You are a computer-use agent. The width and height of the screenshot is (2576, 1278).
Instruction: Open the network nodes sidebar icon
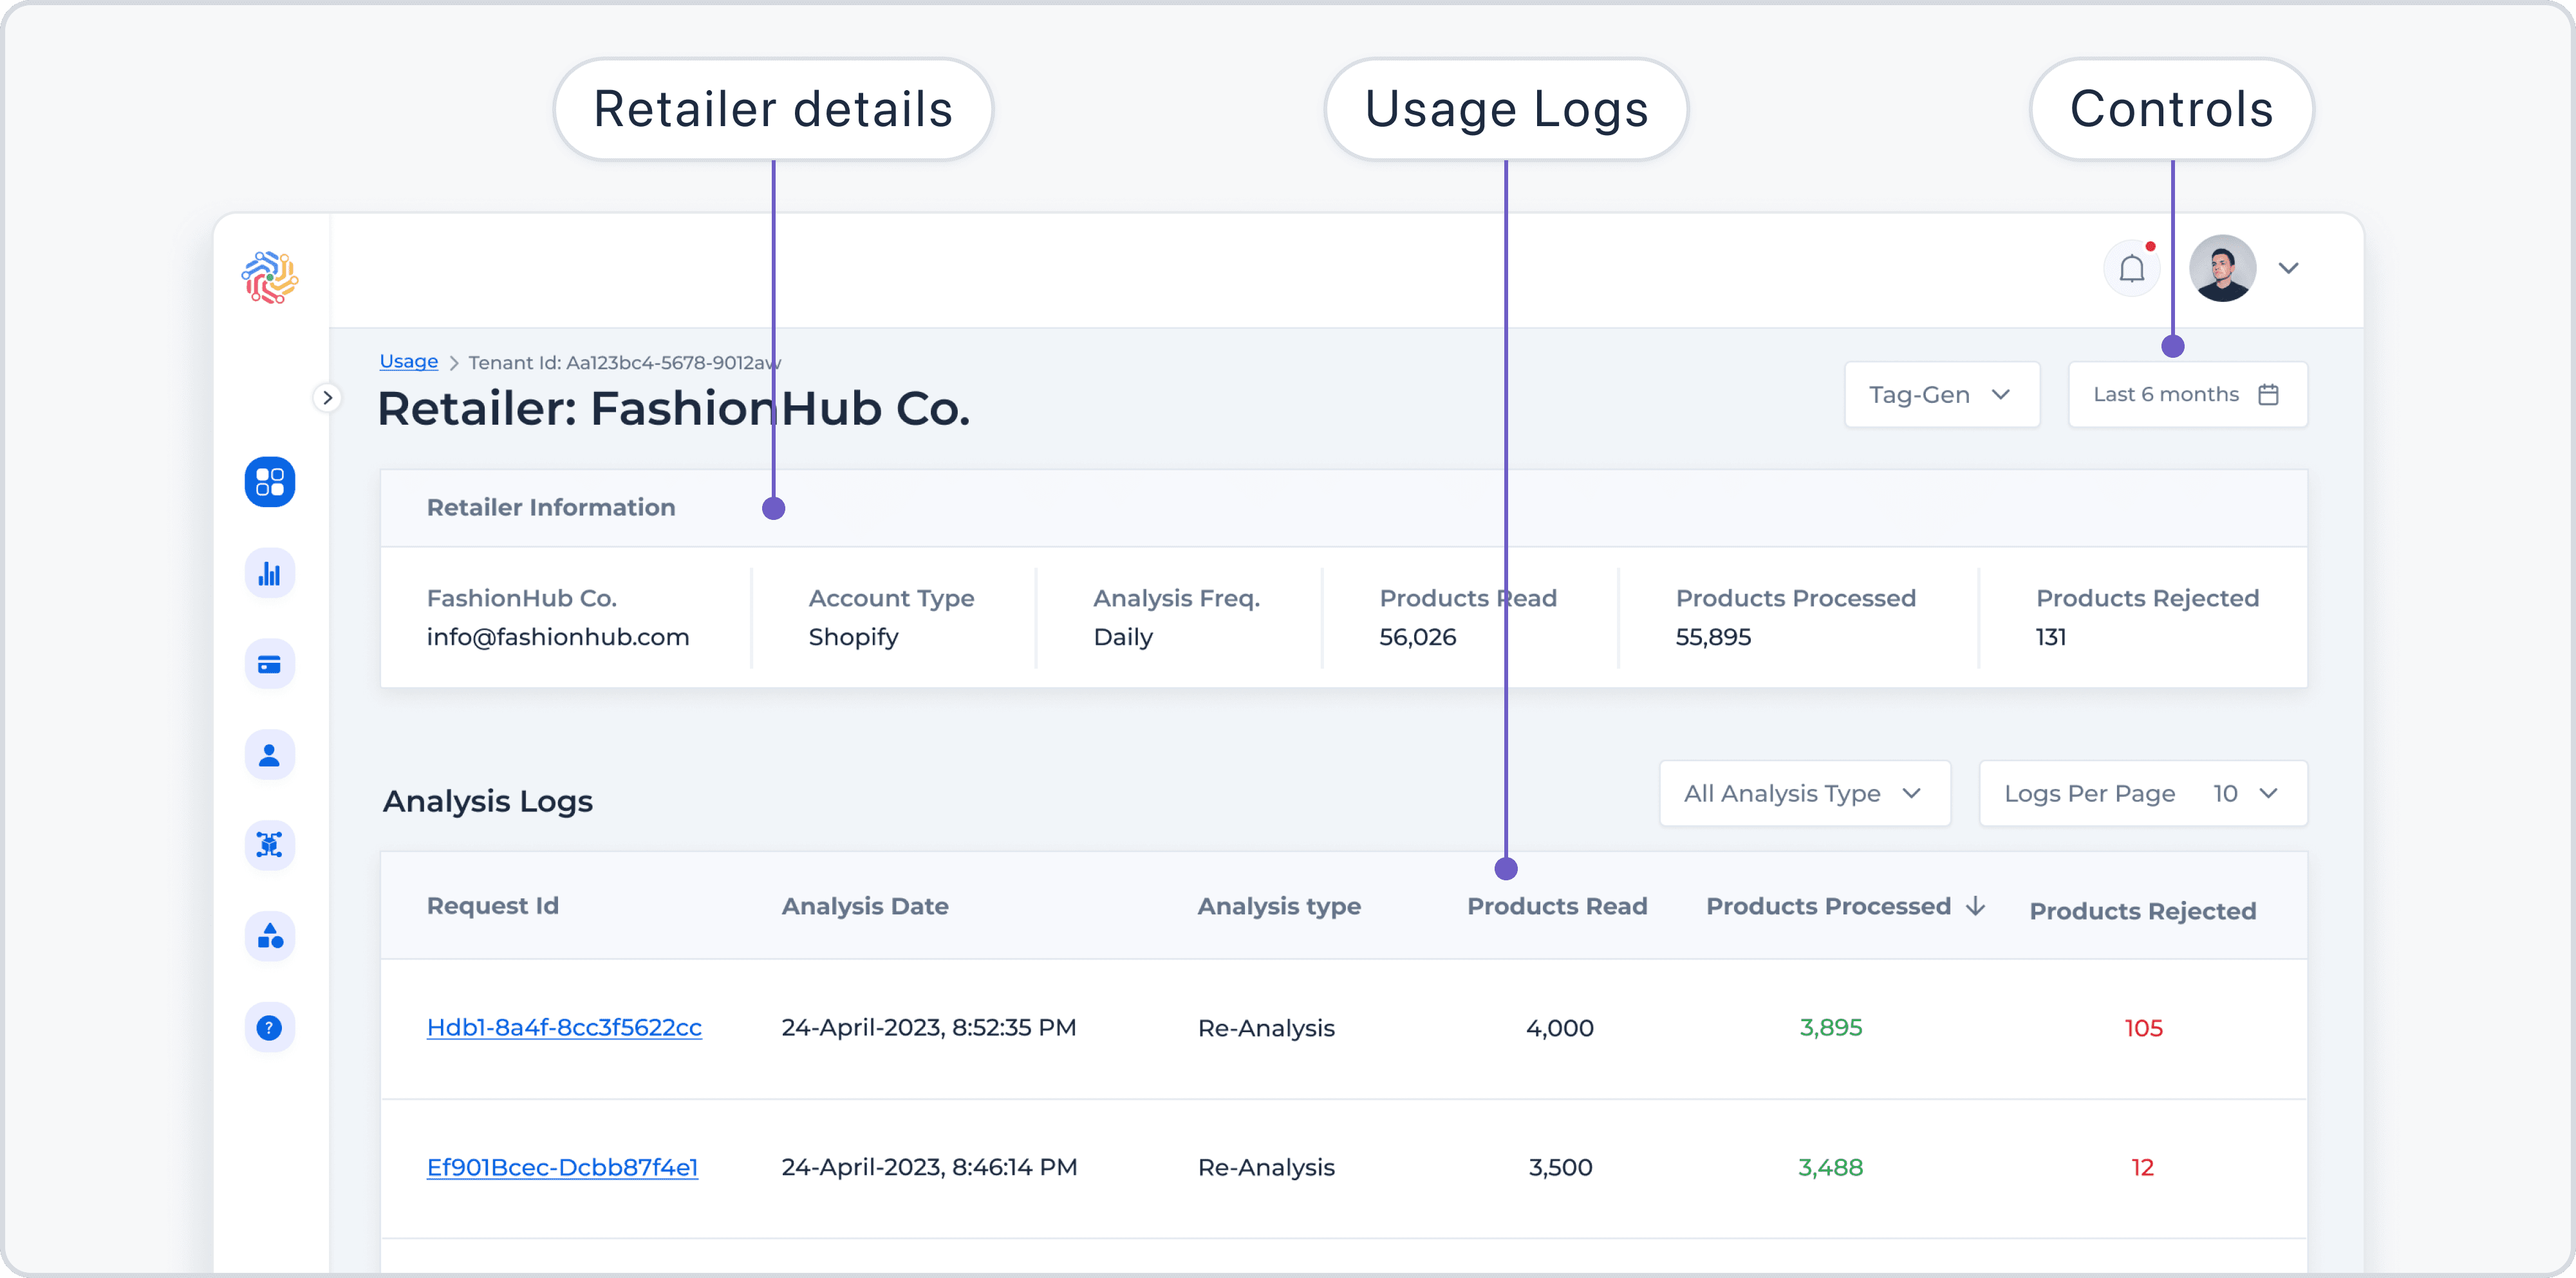pyautogui.click(x=269, y=845)
